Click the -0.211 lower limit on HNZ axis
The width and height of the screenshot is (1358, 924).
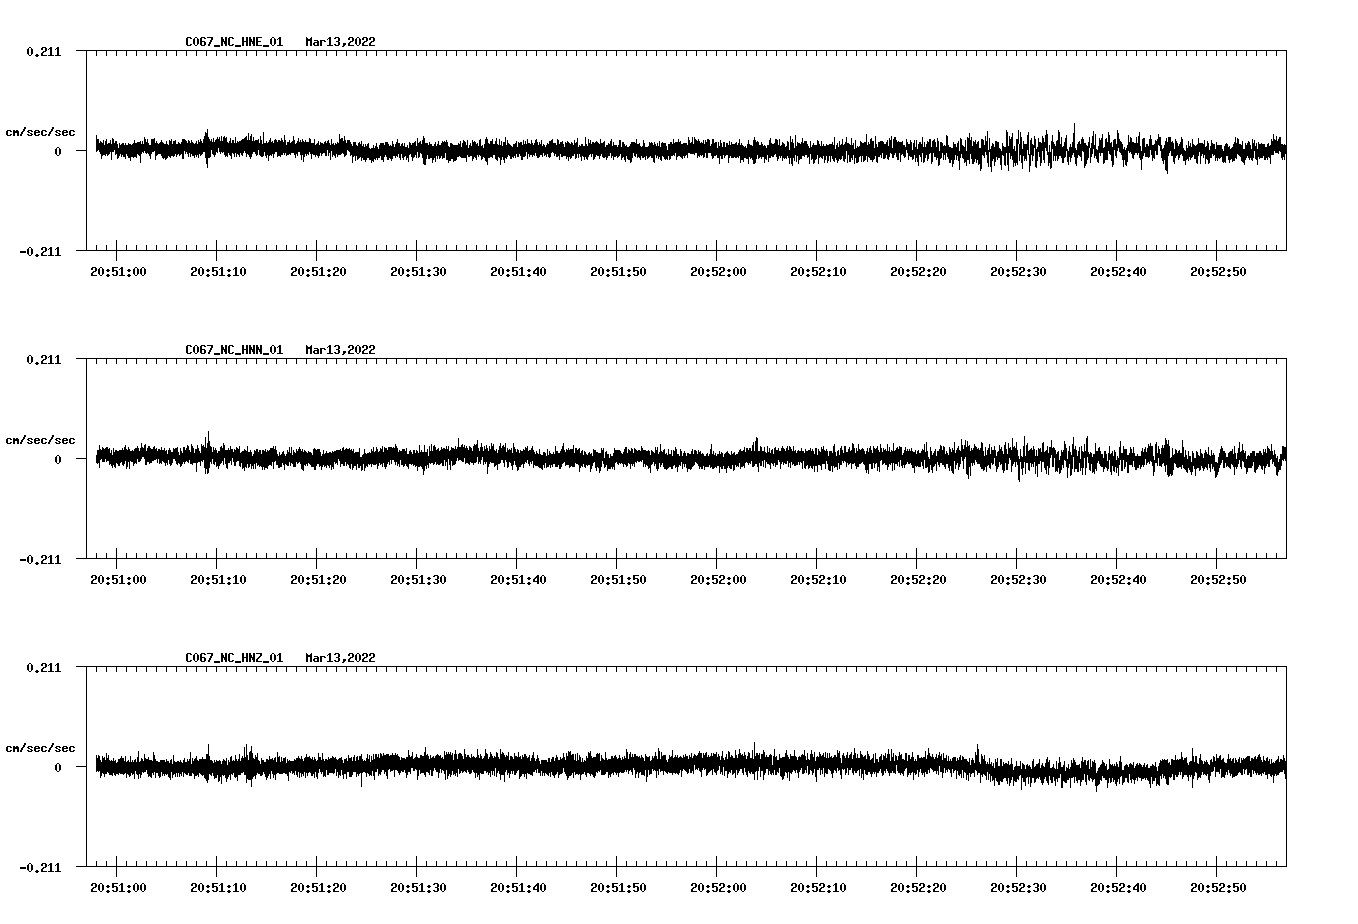(40, 868)
